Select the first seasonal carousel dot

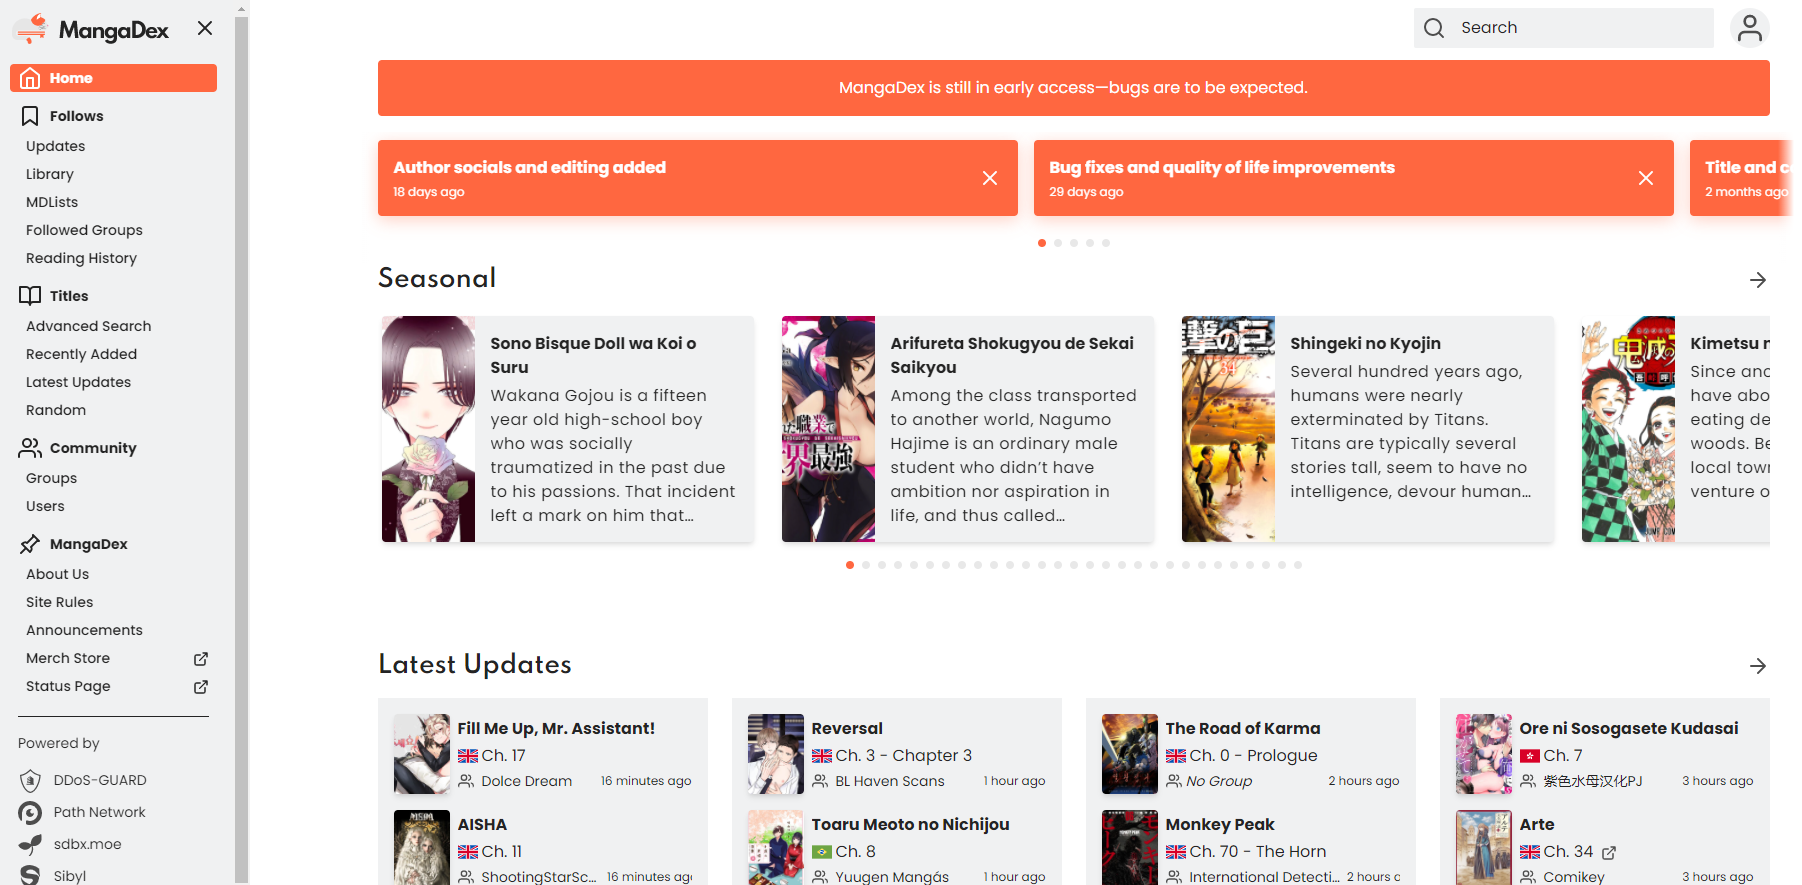(x=850, y=565)
